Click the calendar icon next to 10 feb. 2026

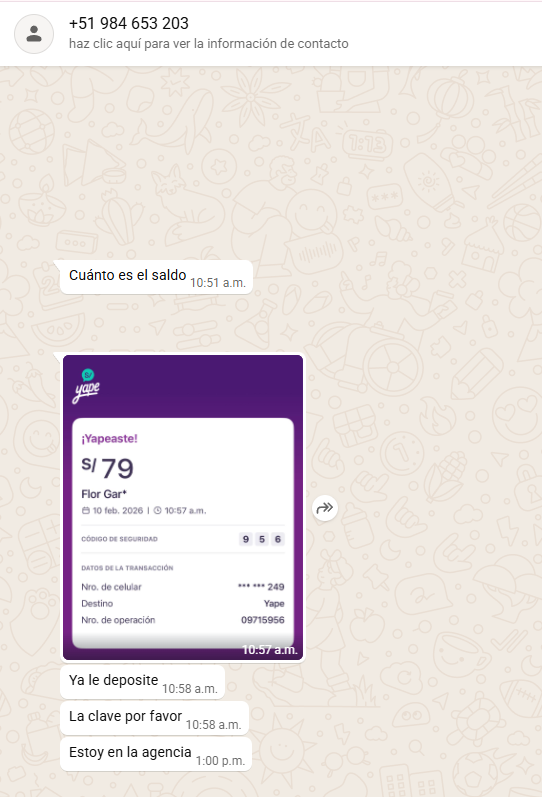[85, 510]
